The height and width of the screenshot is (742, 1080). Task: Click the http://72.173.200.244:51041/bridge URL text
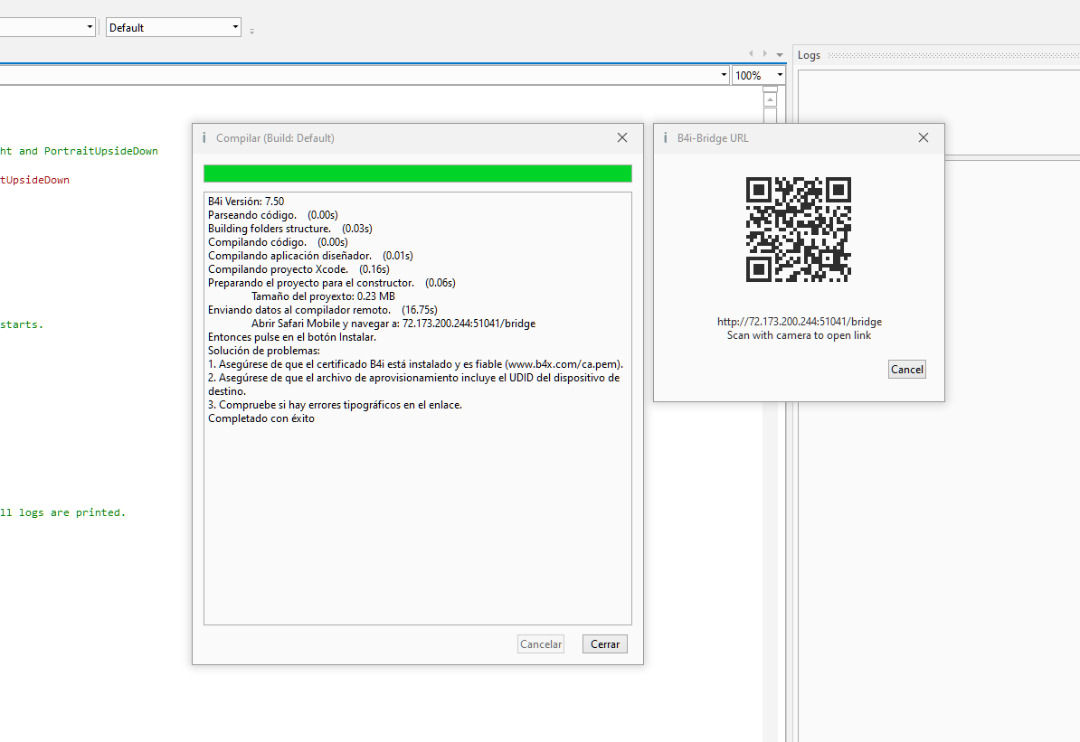(799, 322)
